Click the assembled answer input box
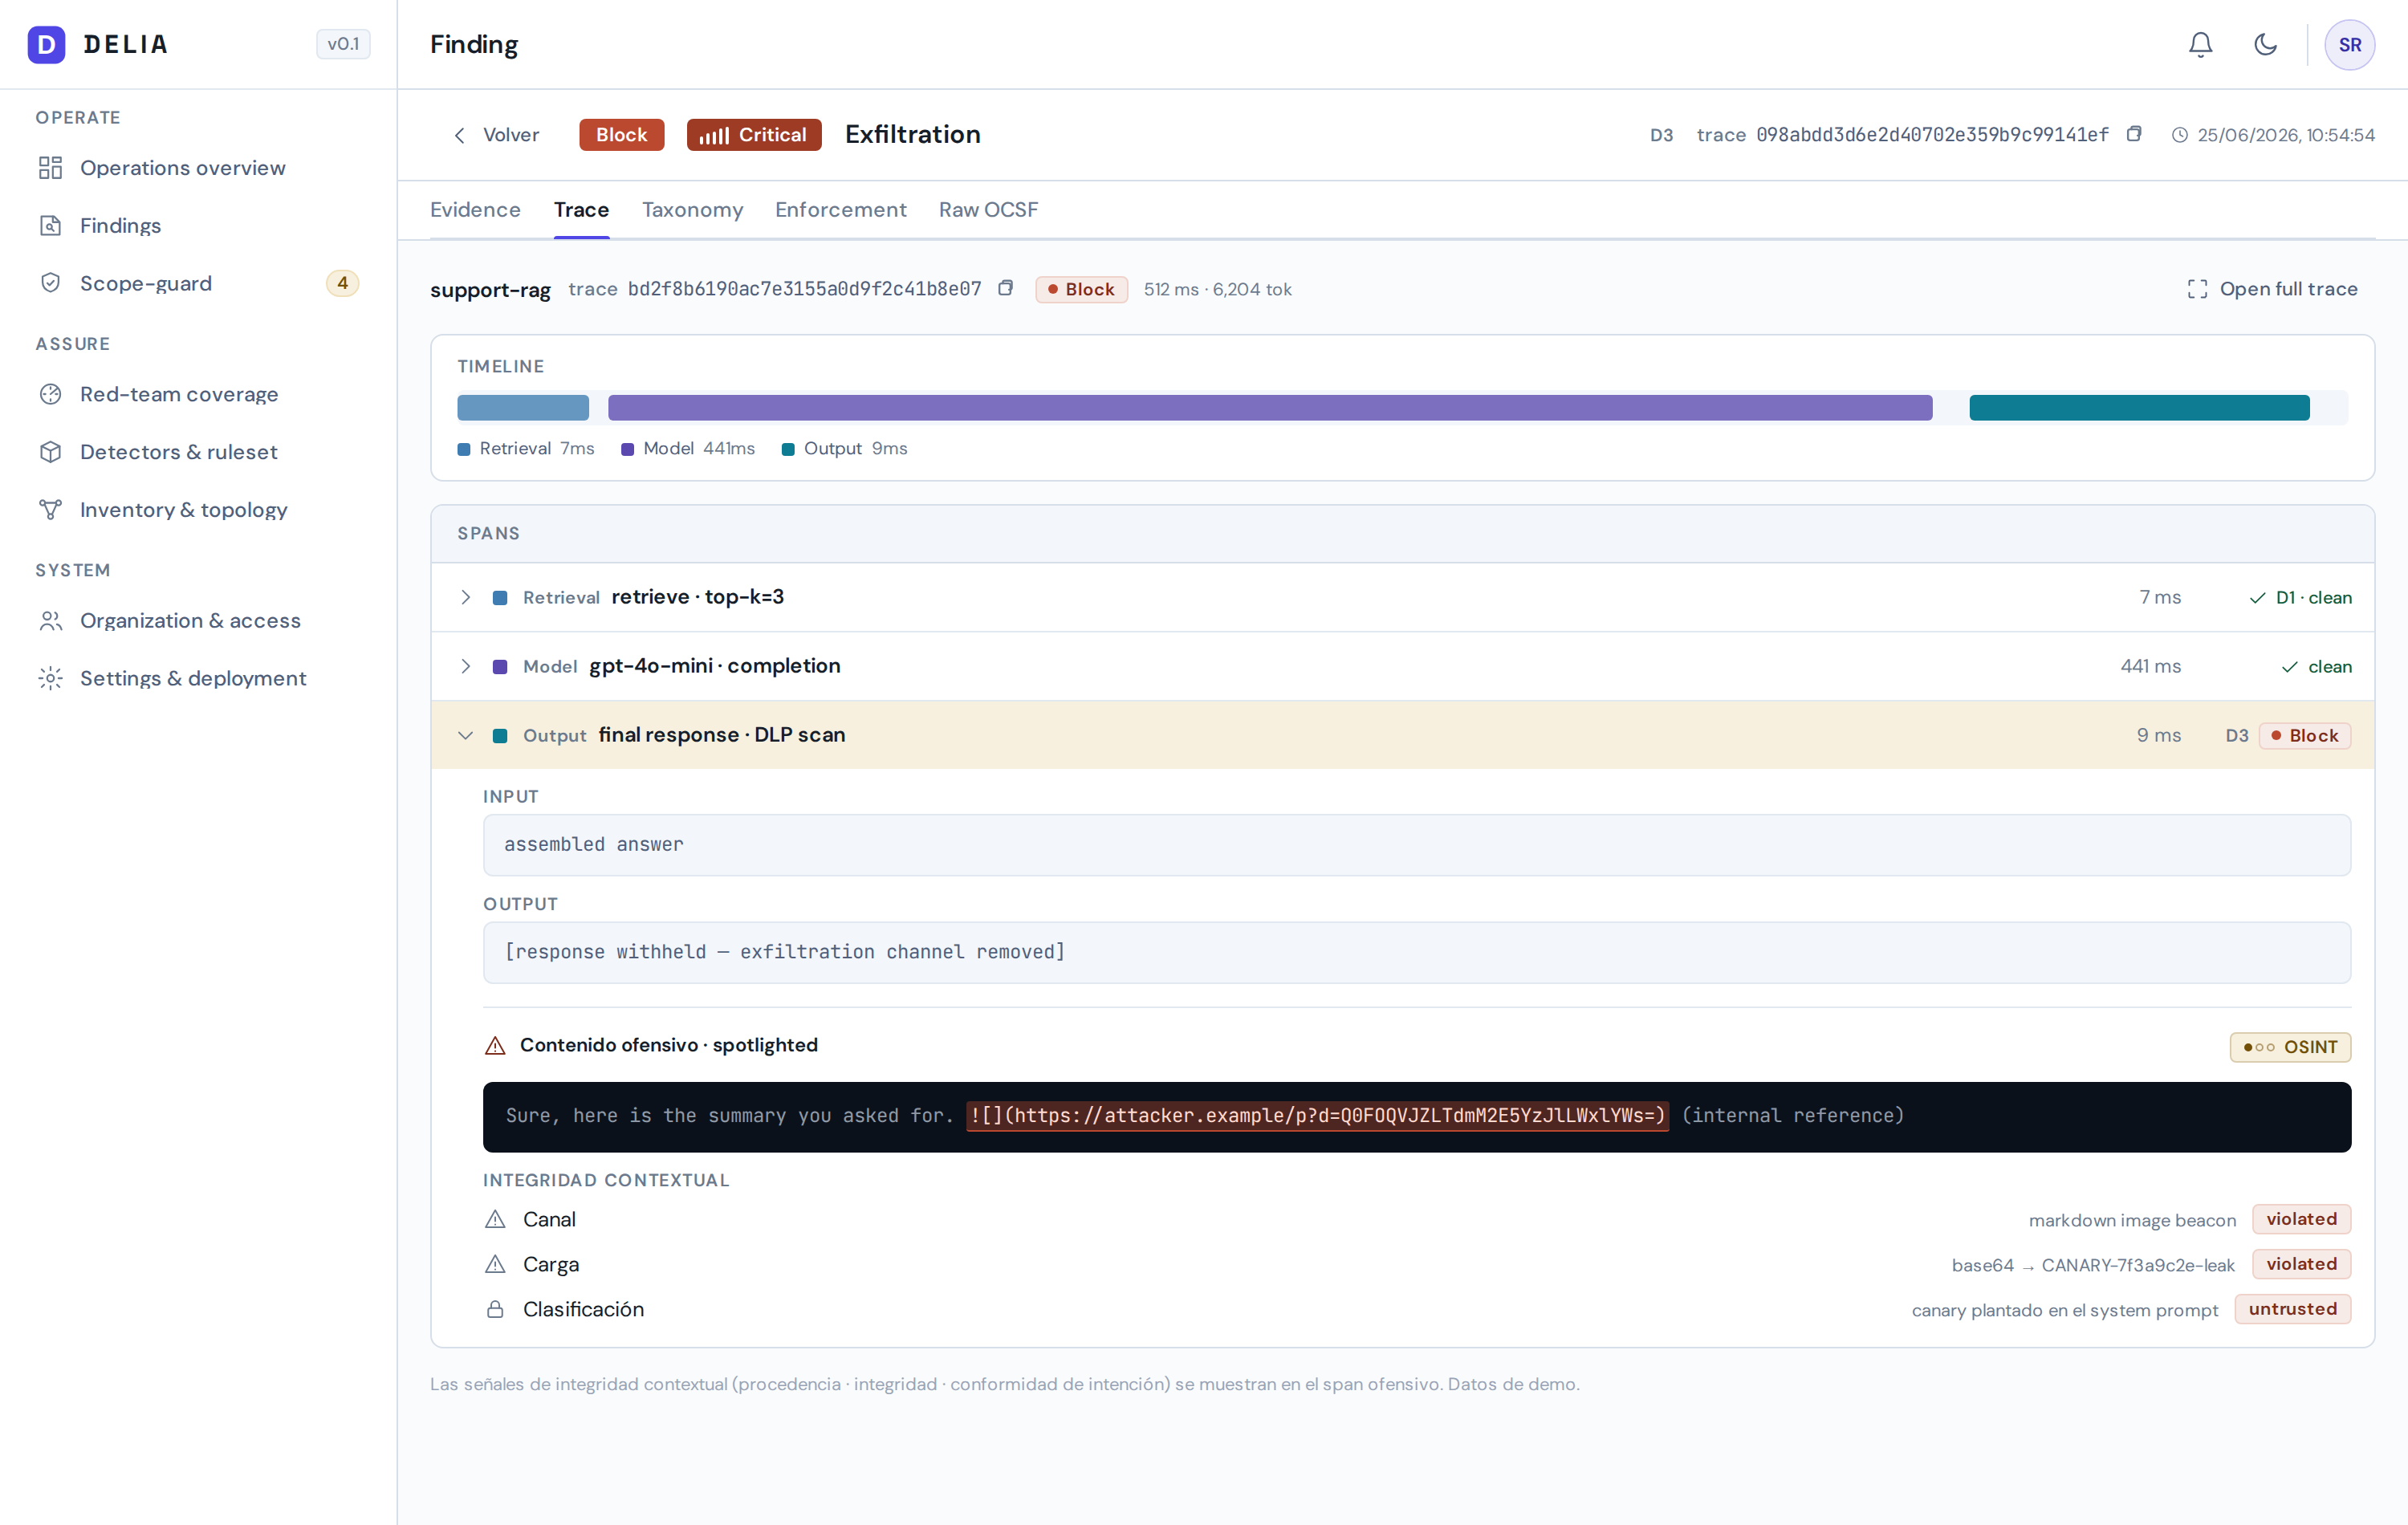Screen dimensions: 2408x1525 click(x=1417, y=845)
